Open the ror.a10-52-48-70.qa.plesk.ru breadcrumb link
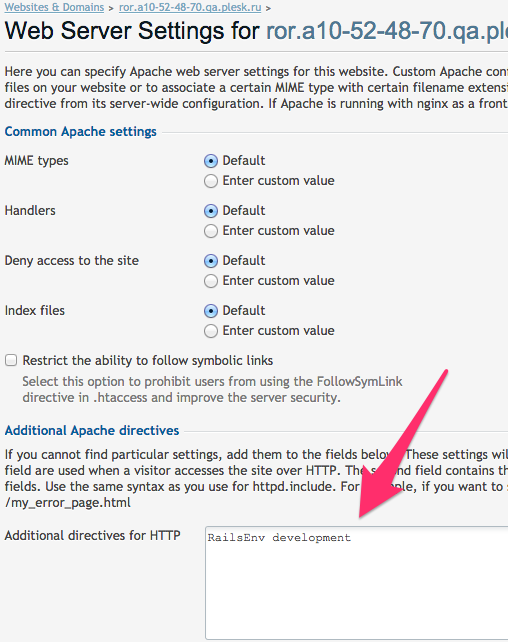The height and width of the screenshot is (642, 508). click(190, 7)
